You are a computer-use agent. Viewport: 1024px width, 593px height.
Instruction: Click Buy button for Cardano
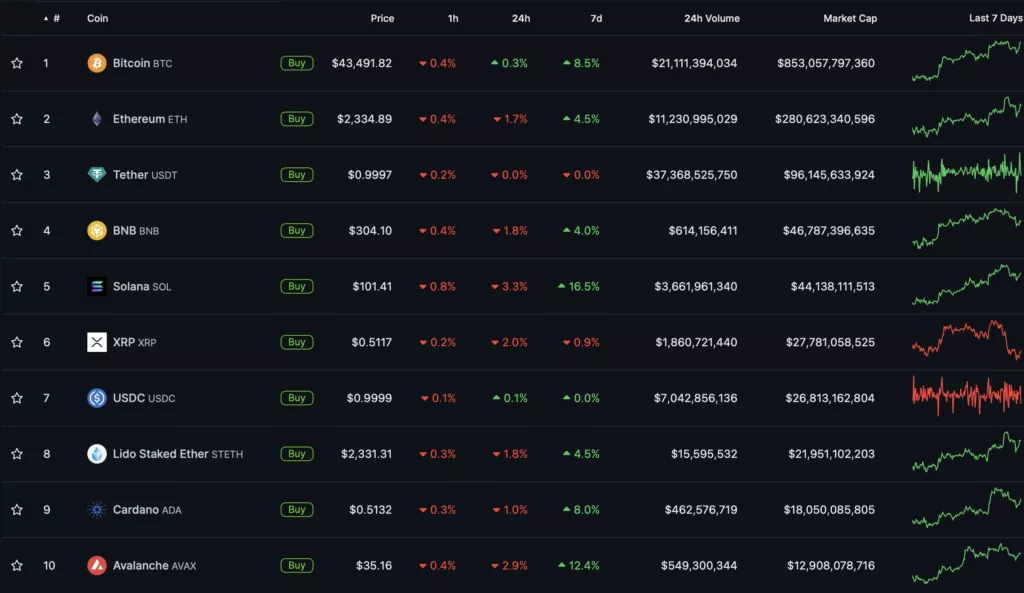[296, 509]
